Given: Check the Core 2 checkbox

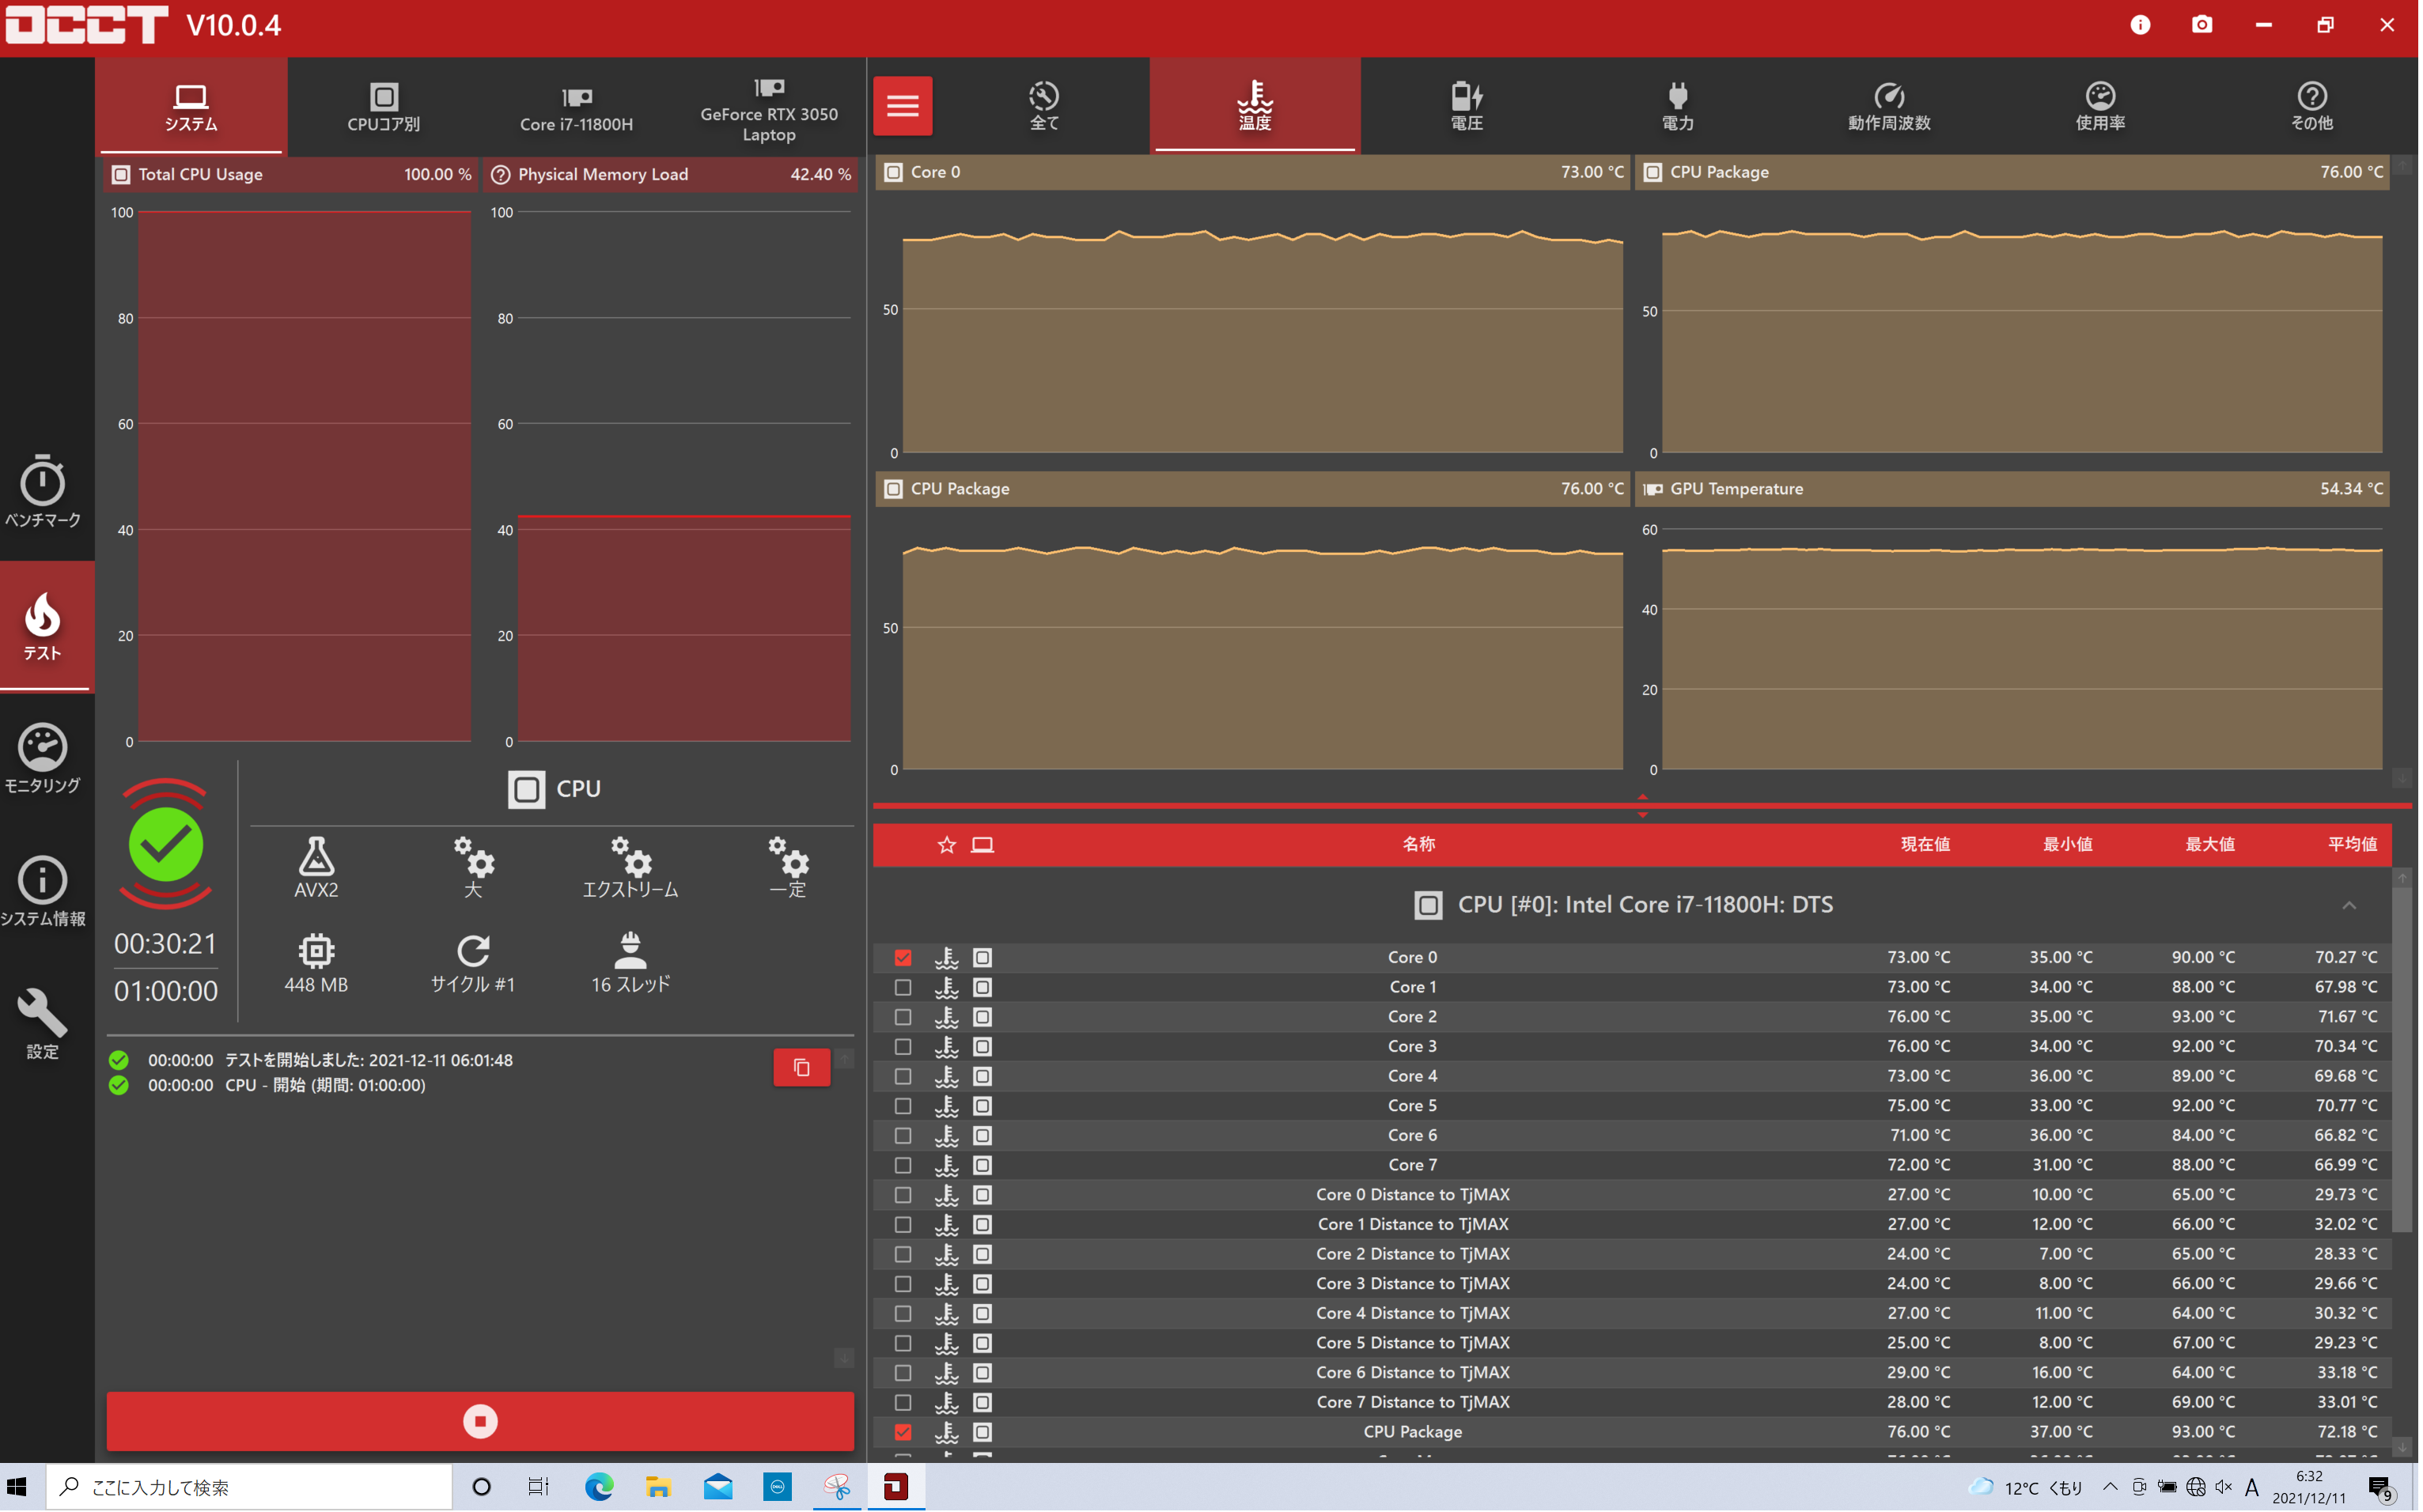Looking at the screenshot, I should [x=903, y=1017].
